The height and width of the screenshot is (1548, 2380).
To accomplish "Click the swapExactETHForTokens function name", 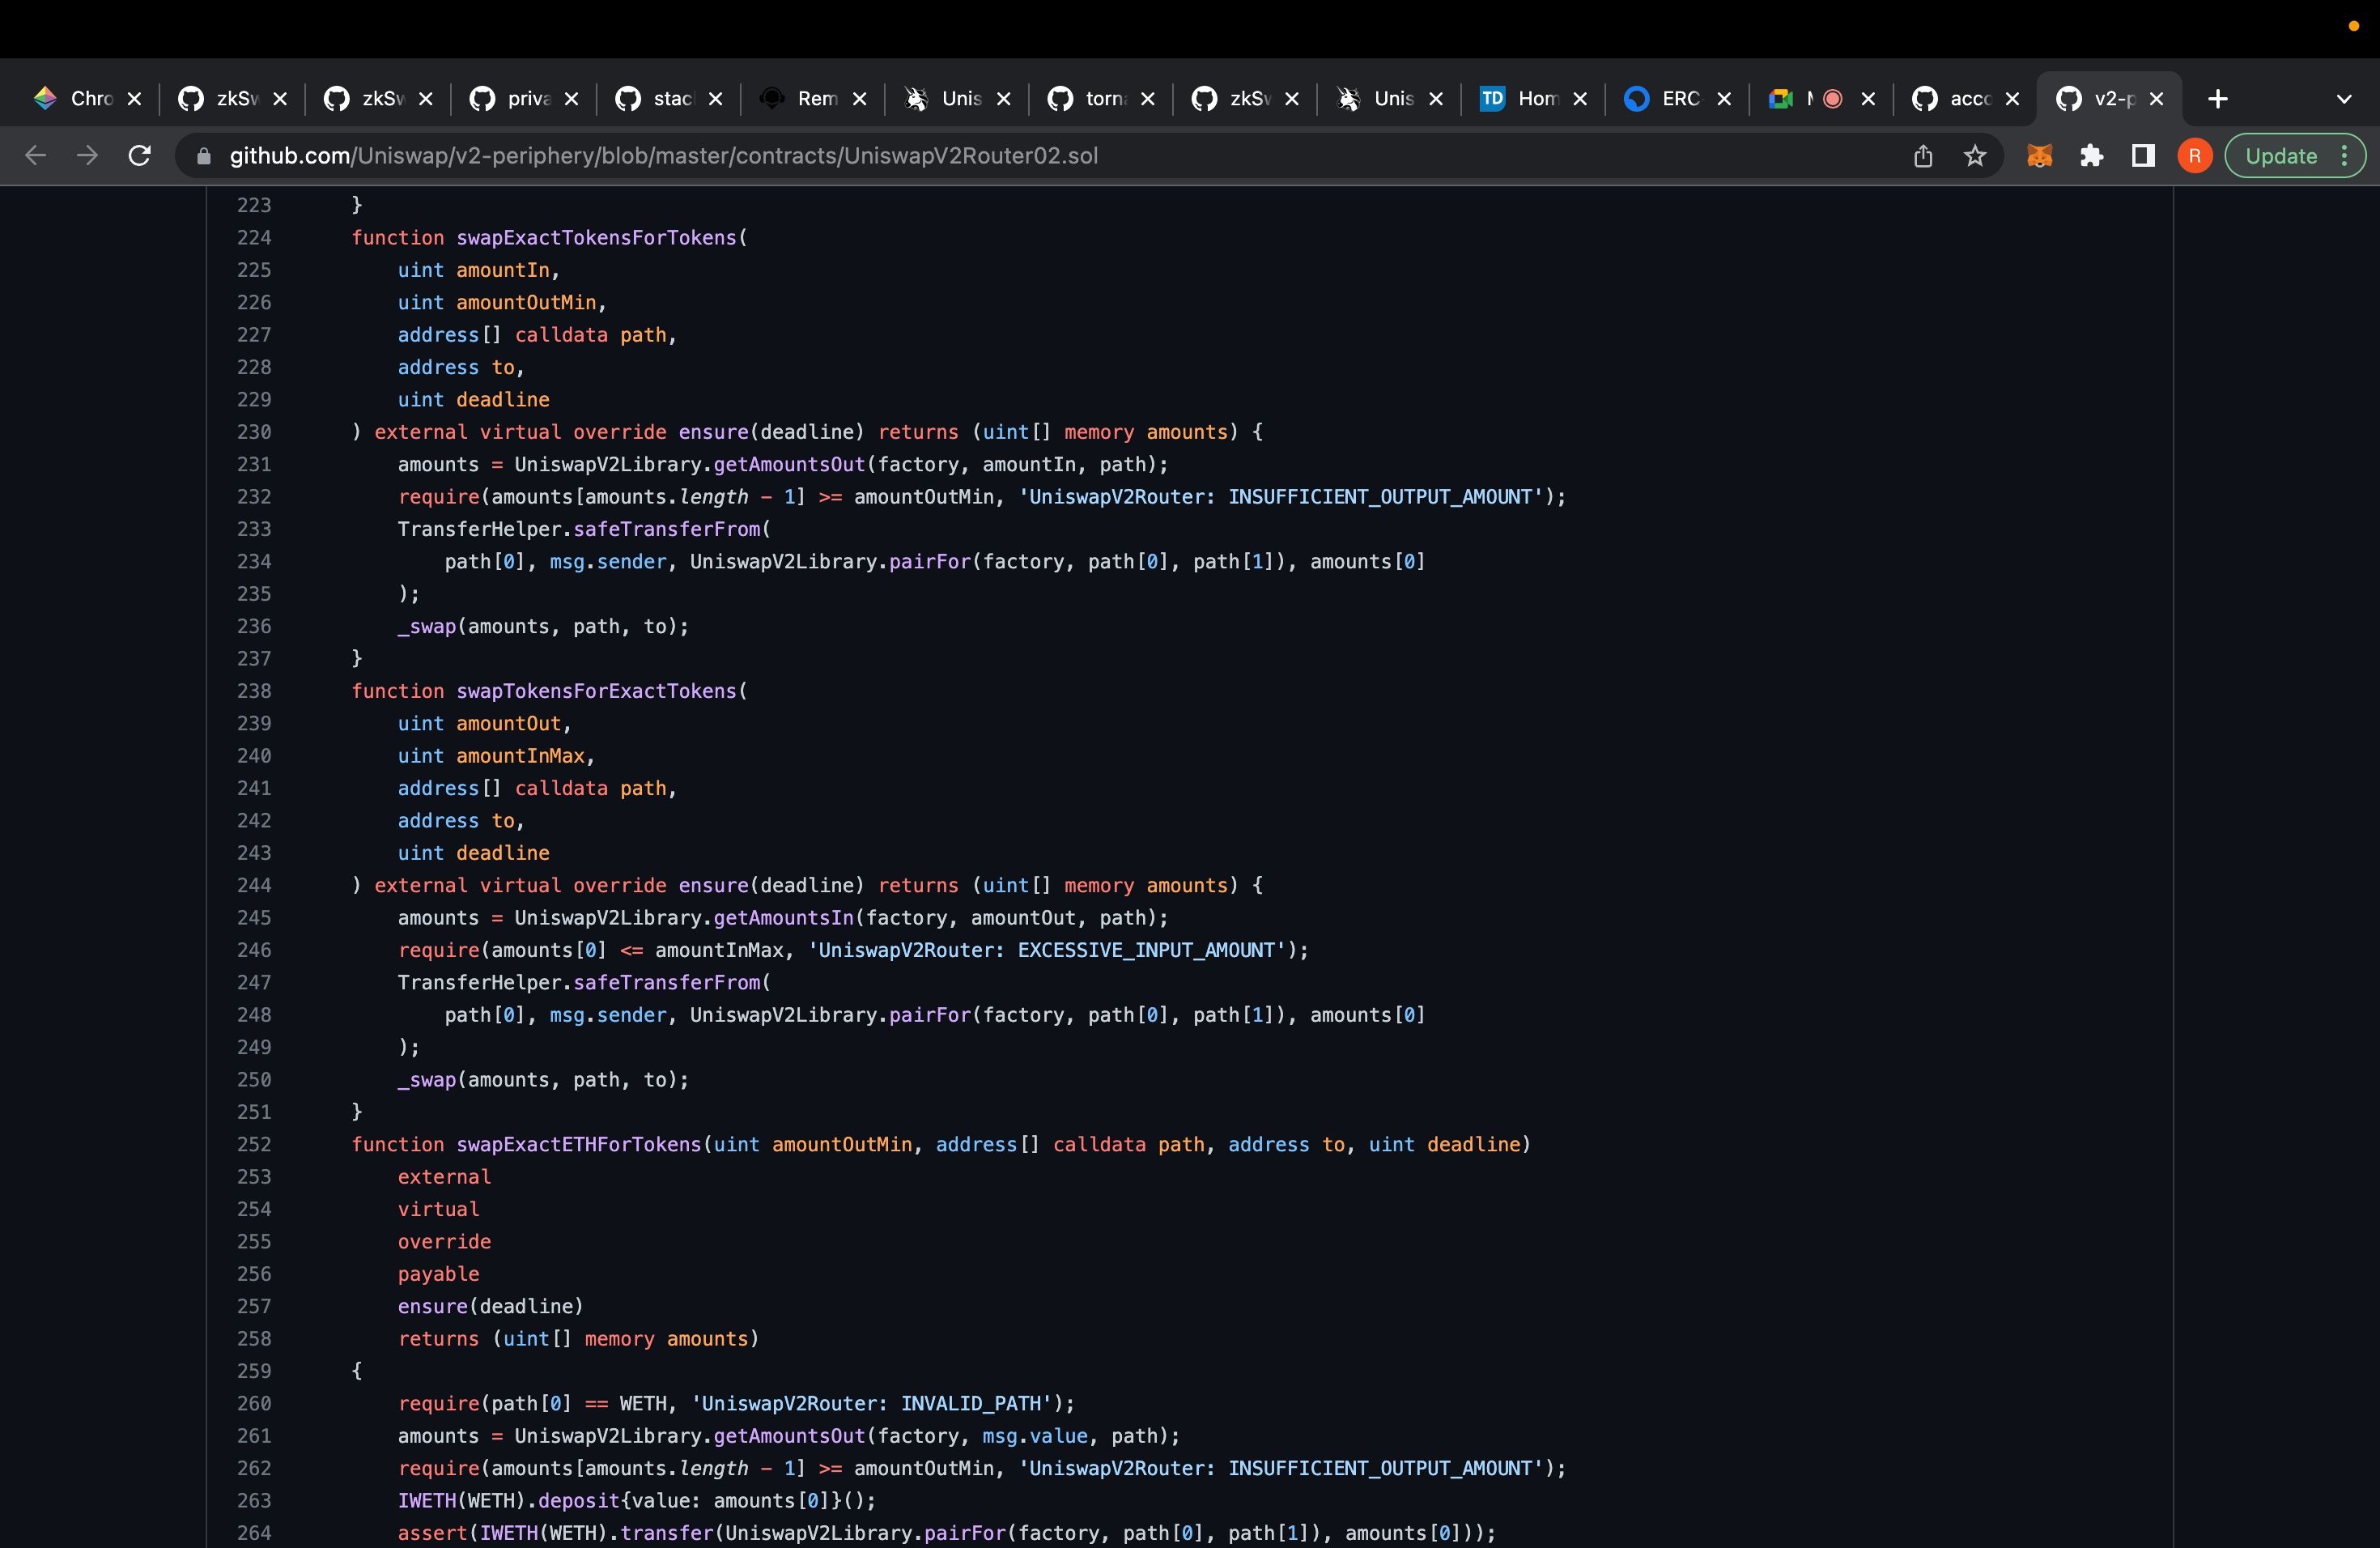I will (x=579, y=1144).
